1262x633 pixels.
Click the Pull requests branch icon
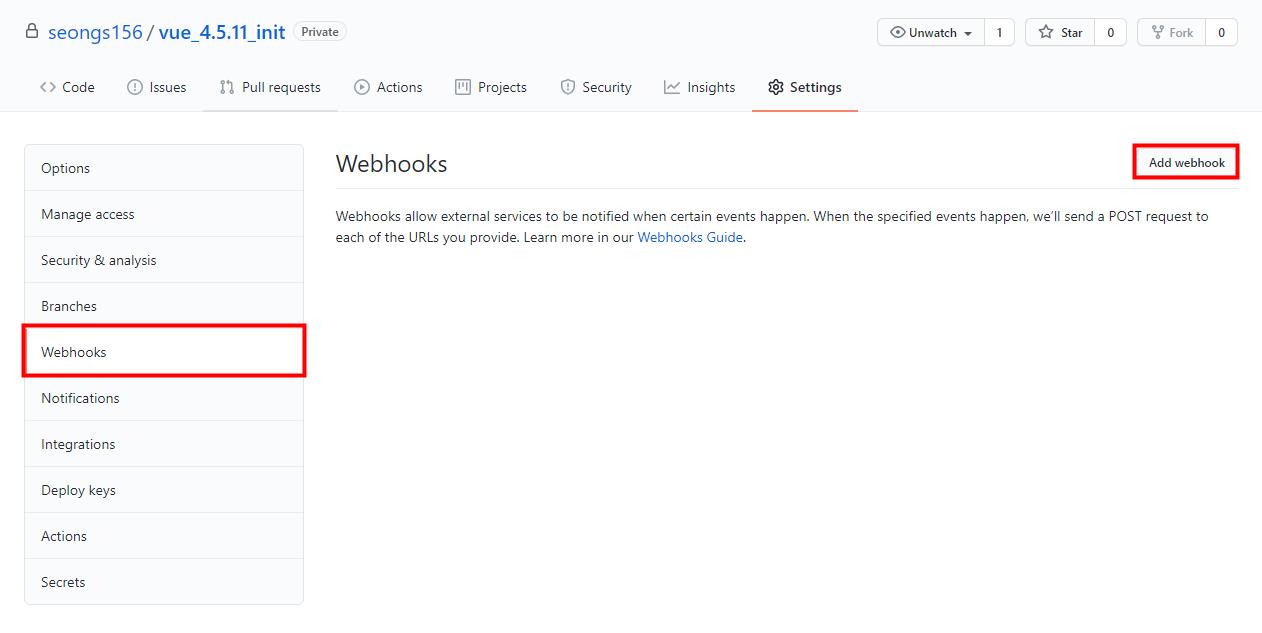click(x=227, y=87)
